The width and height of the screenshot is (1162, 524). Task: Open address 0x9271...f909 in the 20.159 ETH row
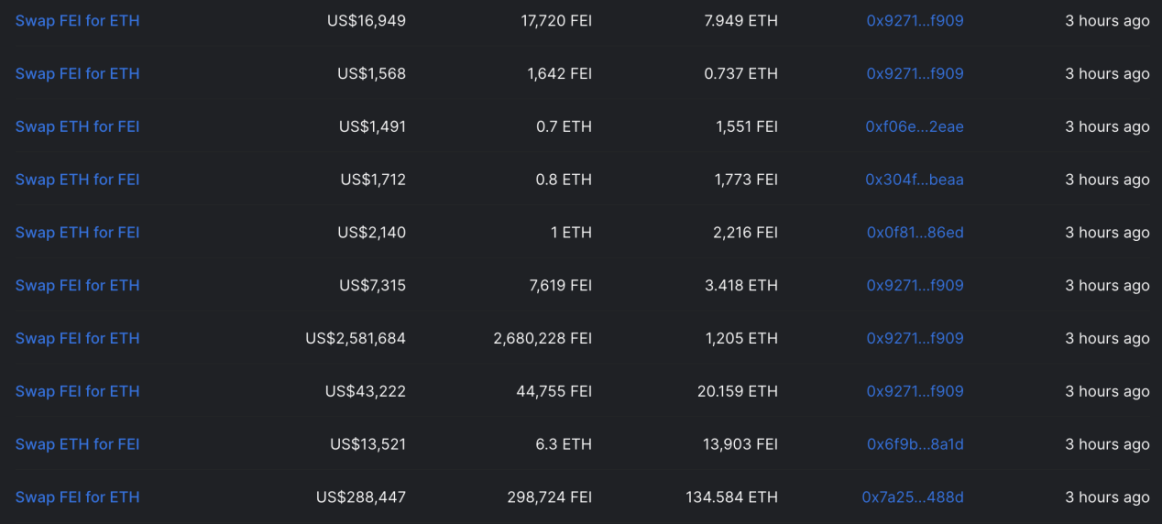pyautogui.click(x=915, y=391)
